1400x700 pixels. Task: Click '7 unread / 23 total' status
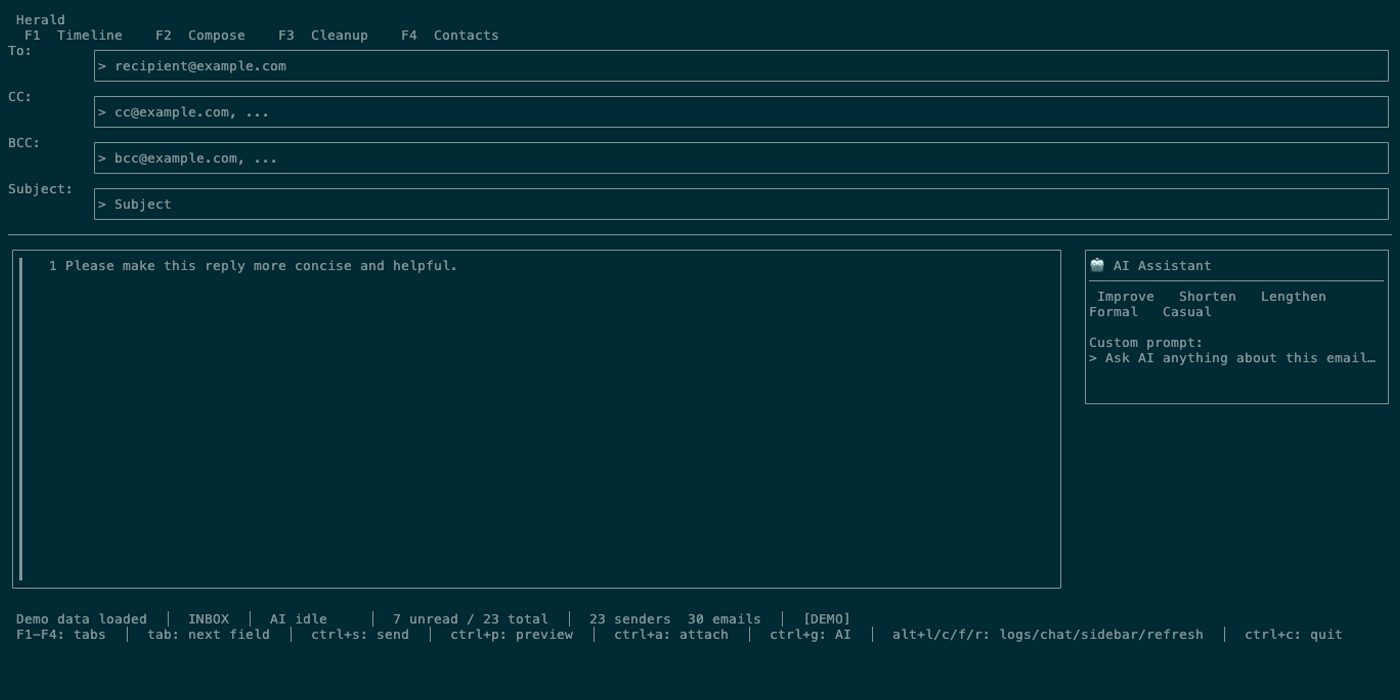pos(470,619)
